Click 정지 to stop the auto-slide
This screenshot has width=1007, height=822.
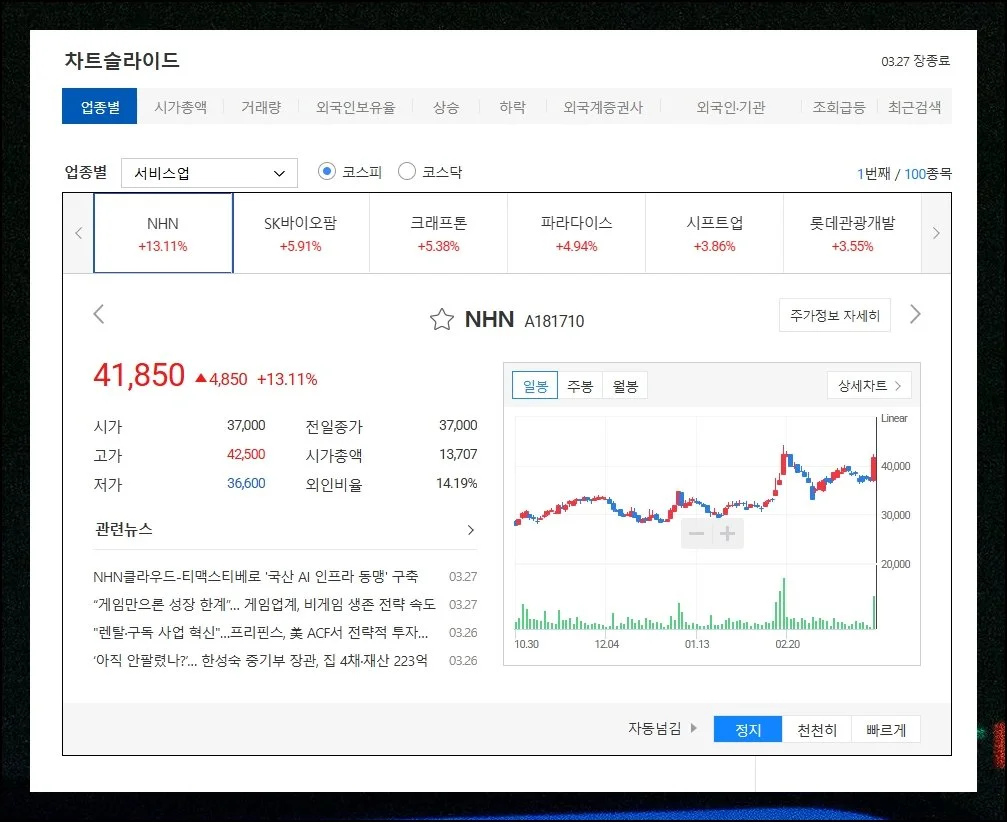tap(746, 729)
